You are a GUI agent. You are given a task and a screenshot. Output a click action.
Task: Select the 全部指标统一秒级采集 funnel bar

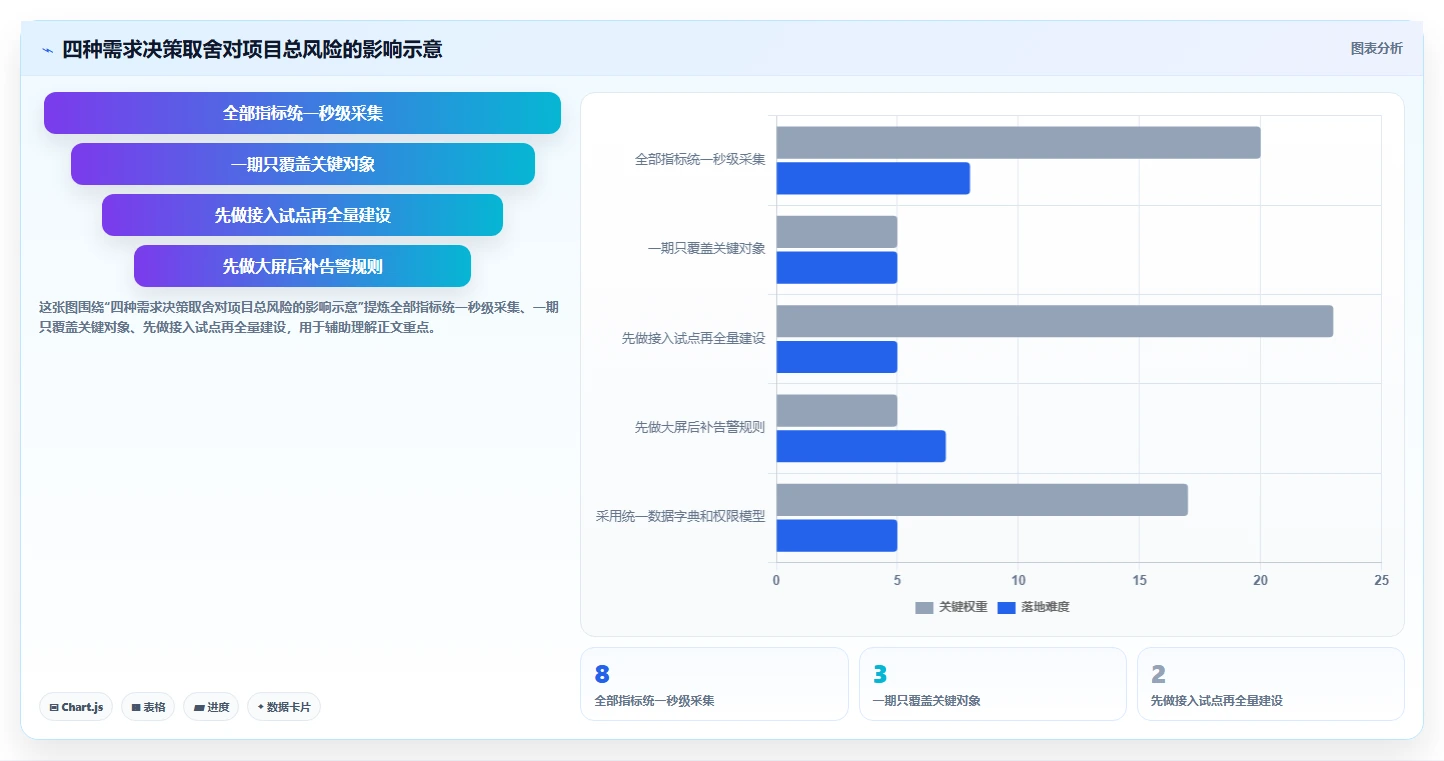click(302, 113)
